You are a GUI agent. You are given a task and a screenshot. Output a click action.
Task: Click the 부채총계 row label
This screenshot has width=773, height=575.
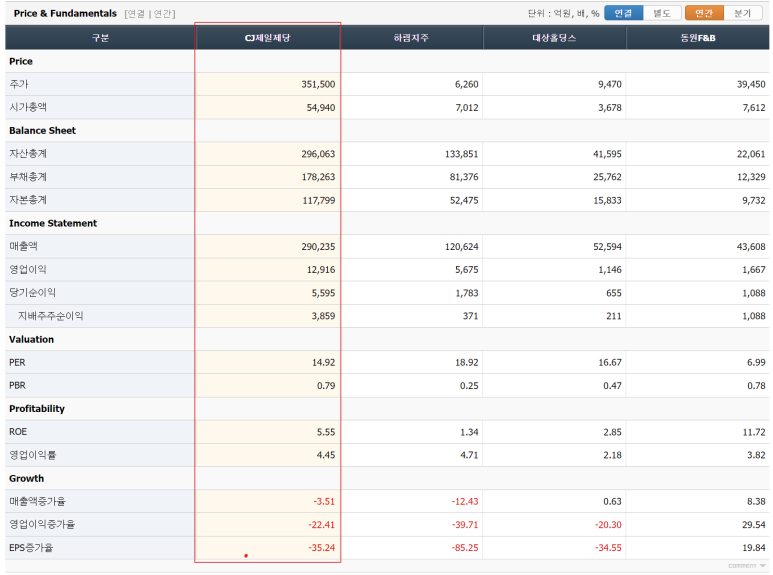tap(28, 177)
